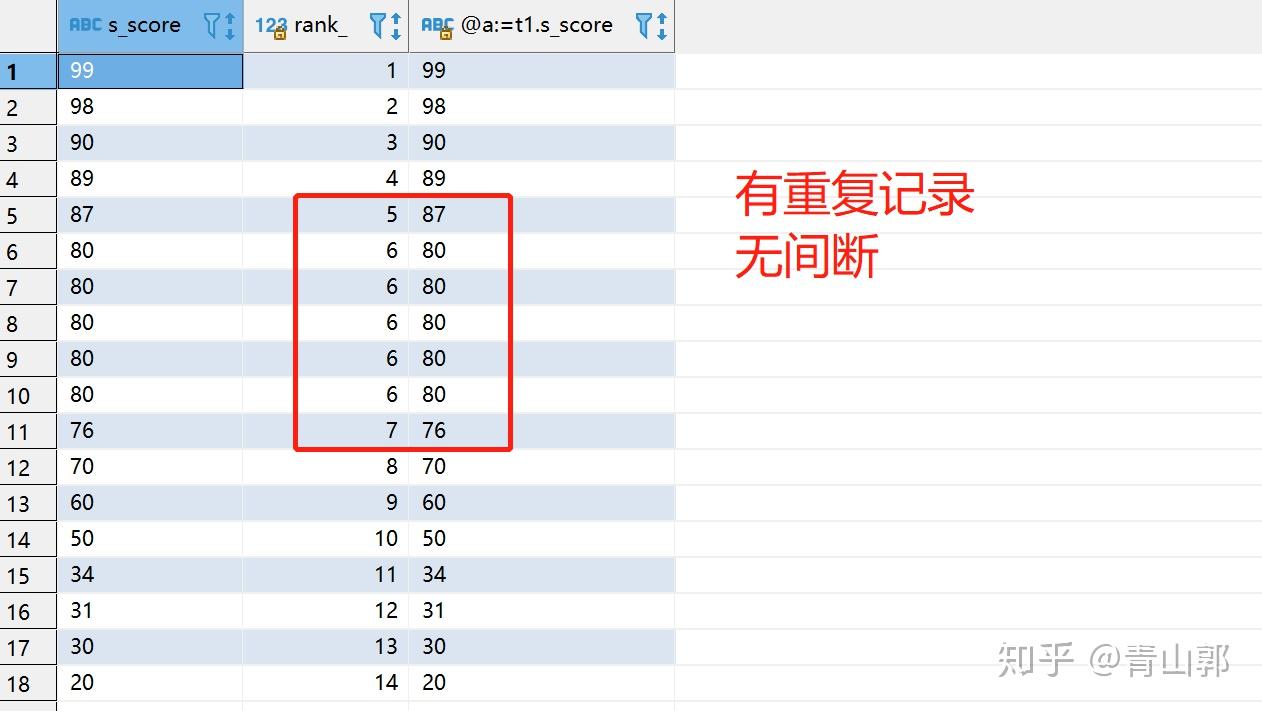
Task: Select s_score cell 99 in row 1
Action: point(150,71)
